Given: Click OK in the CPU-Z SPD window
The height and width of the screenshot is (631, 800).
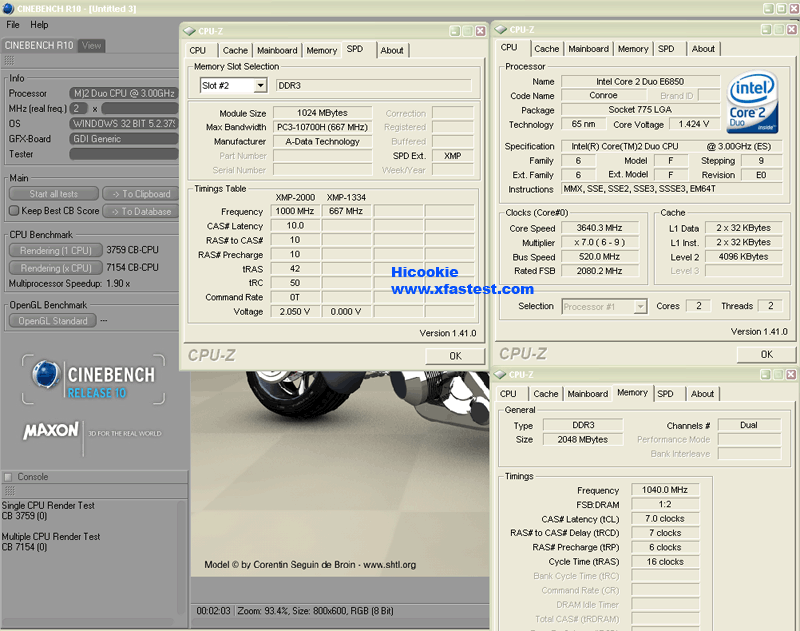Looking at the screenshot, I should [x=455, y=356].
